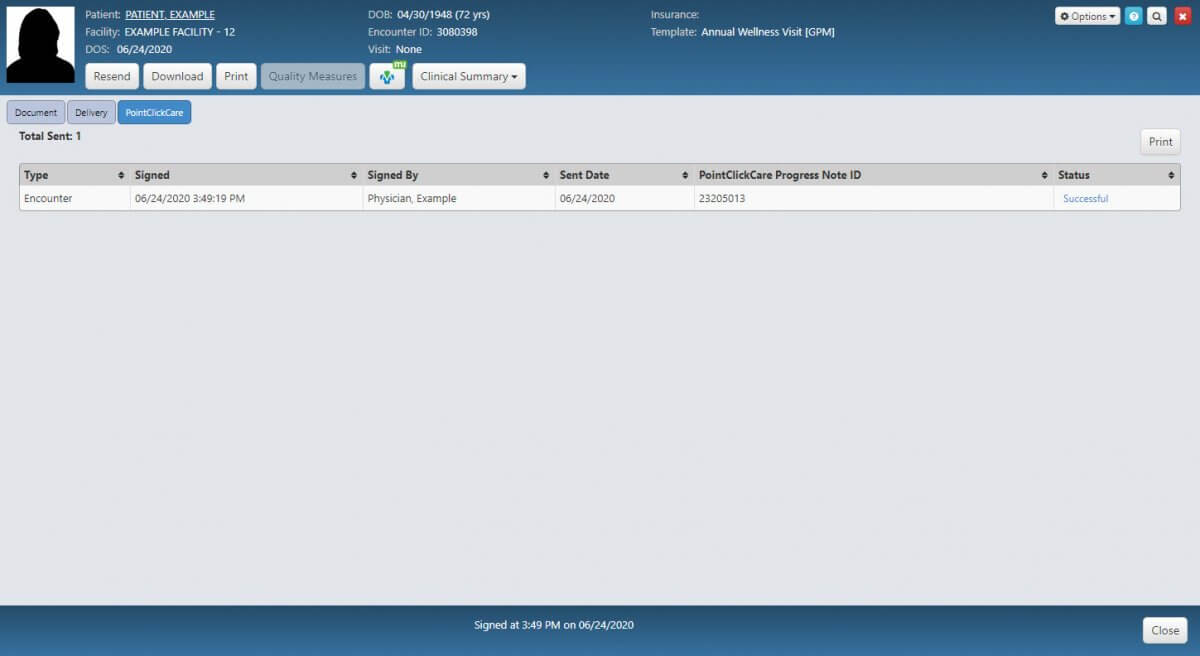Select the PointClickCare tab
The image size is (1200, 656).
click(154, 112)
